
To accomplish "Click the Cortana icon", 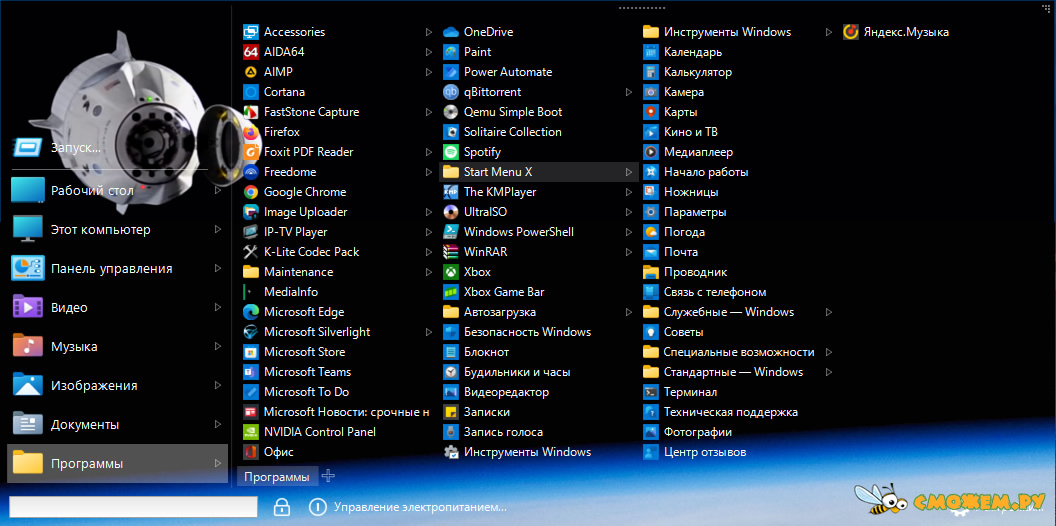I will click(251, 92).
